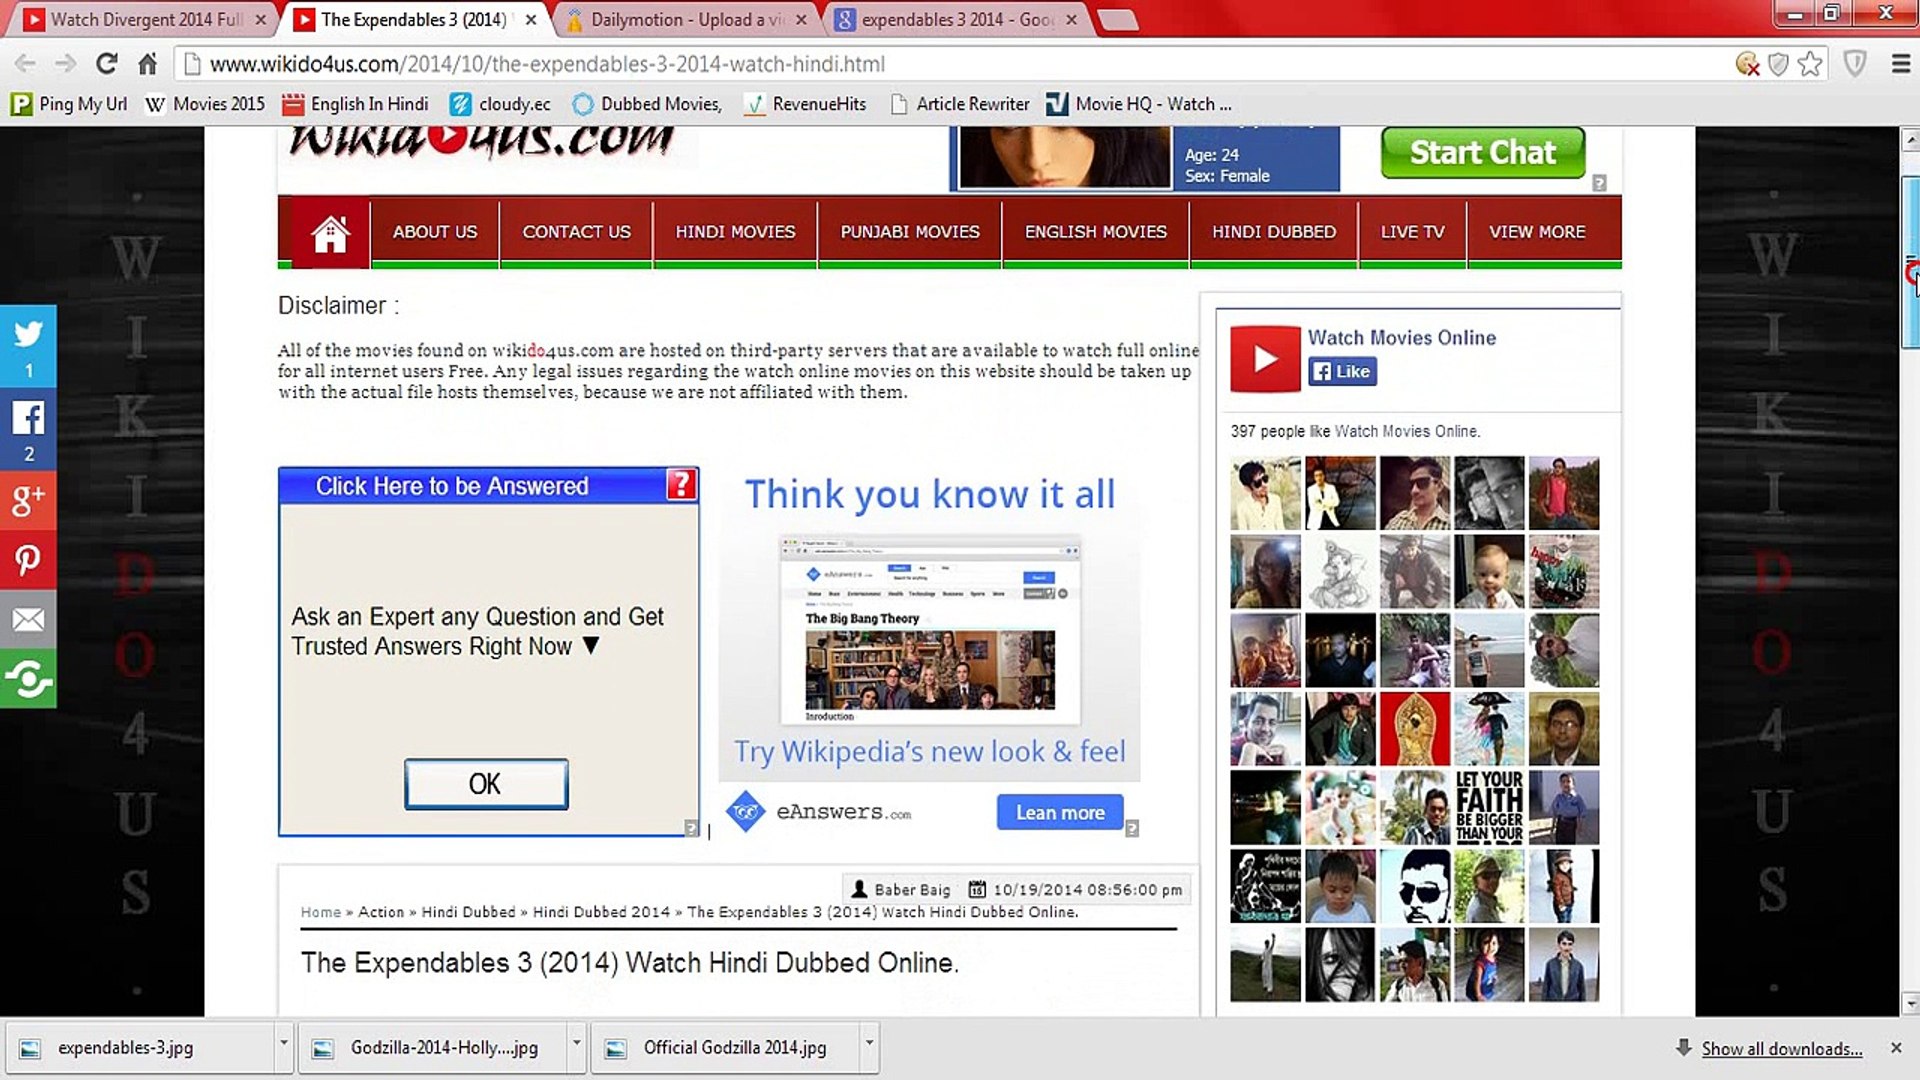Click the green Start Chat button
Screen dimensions: 1920x1080
[1483, 152]
